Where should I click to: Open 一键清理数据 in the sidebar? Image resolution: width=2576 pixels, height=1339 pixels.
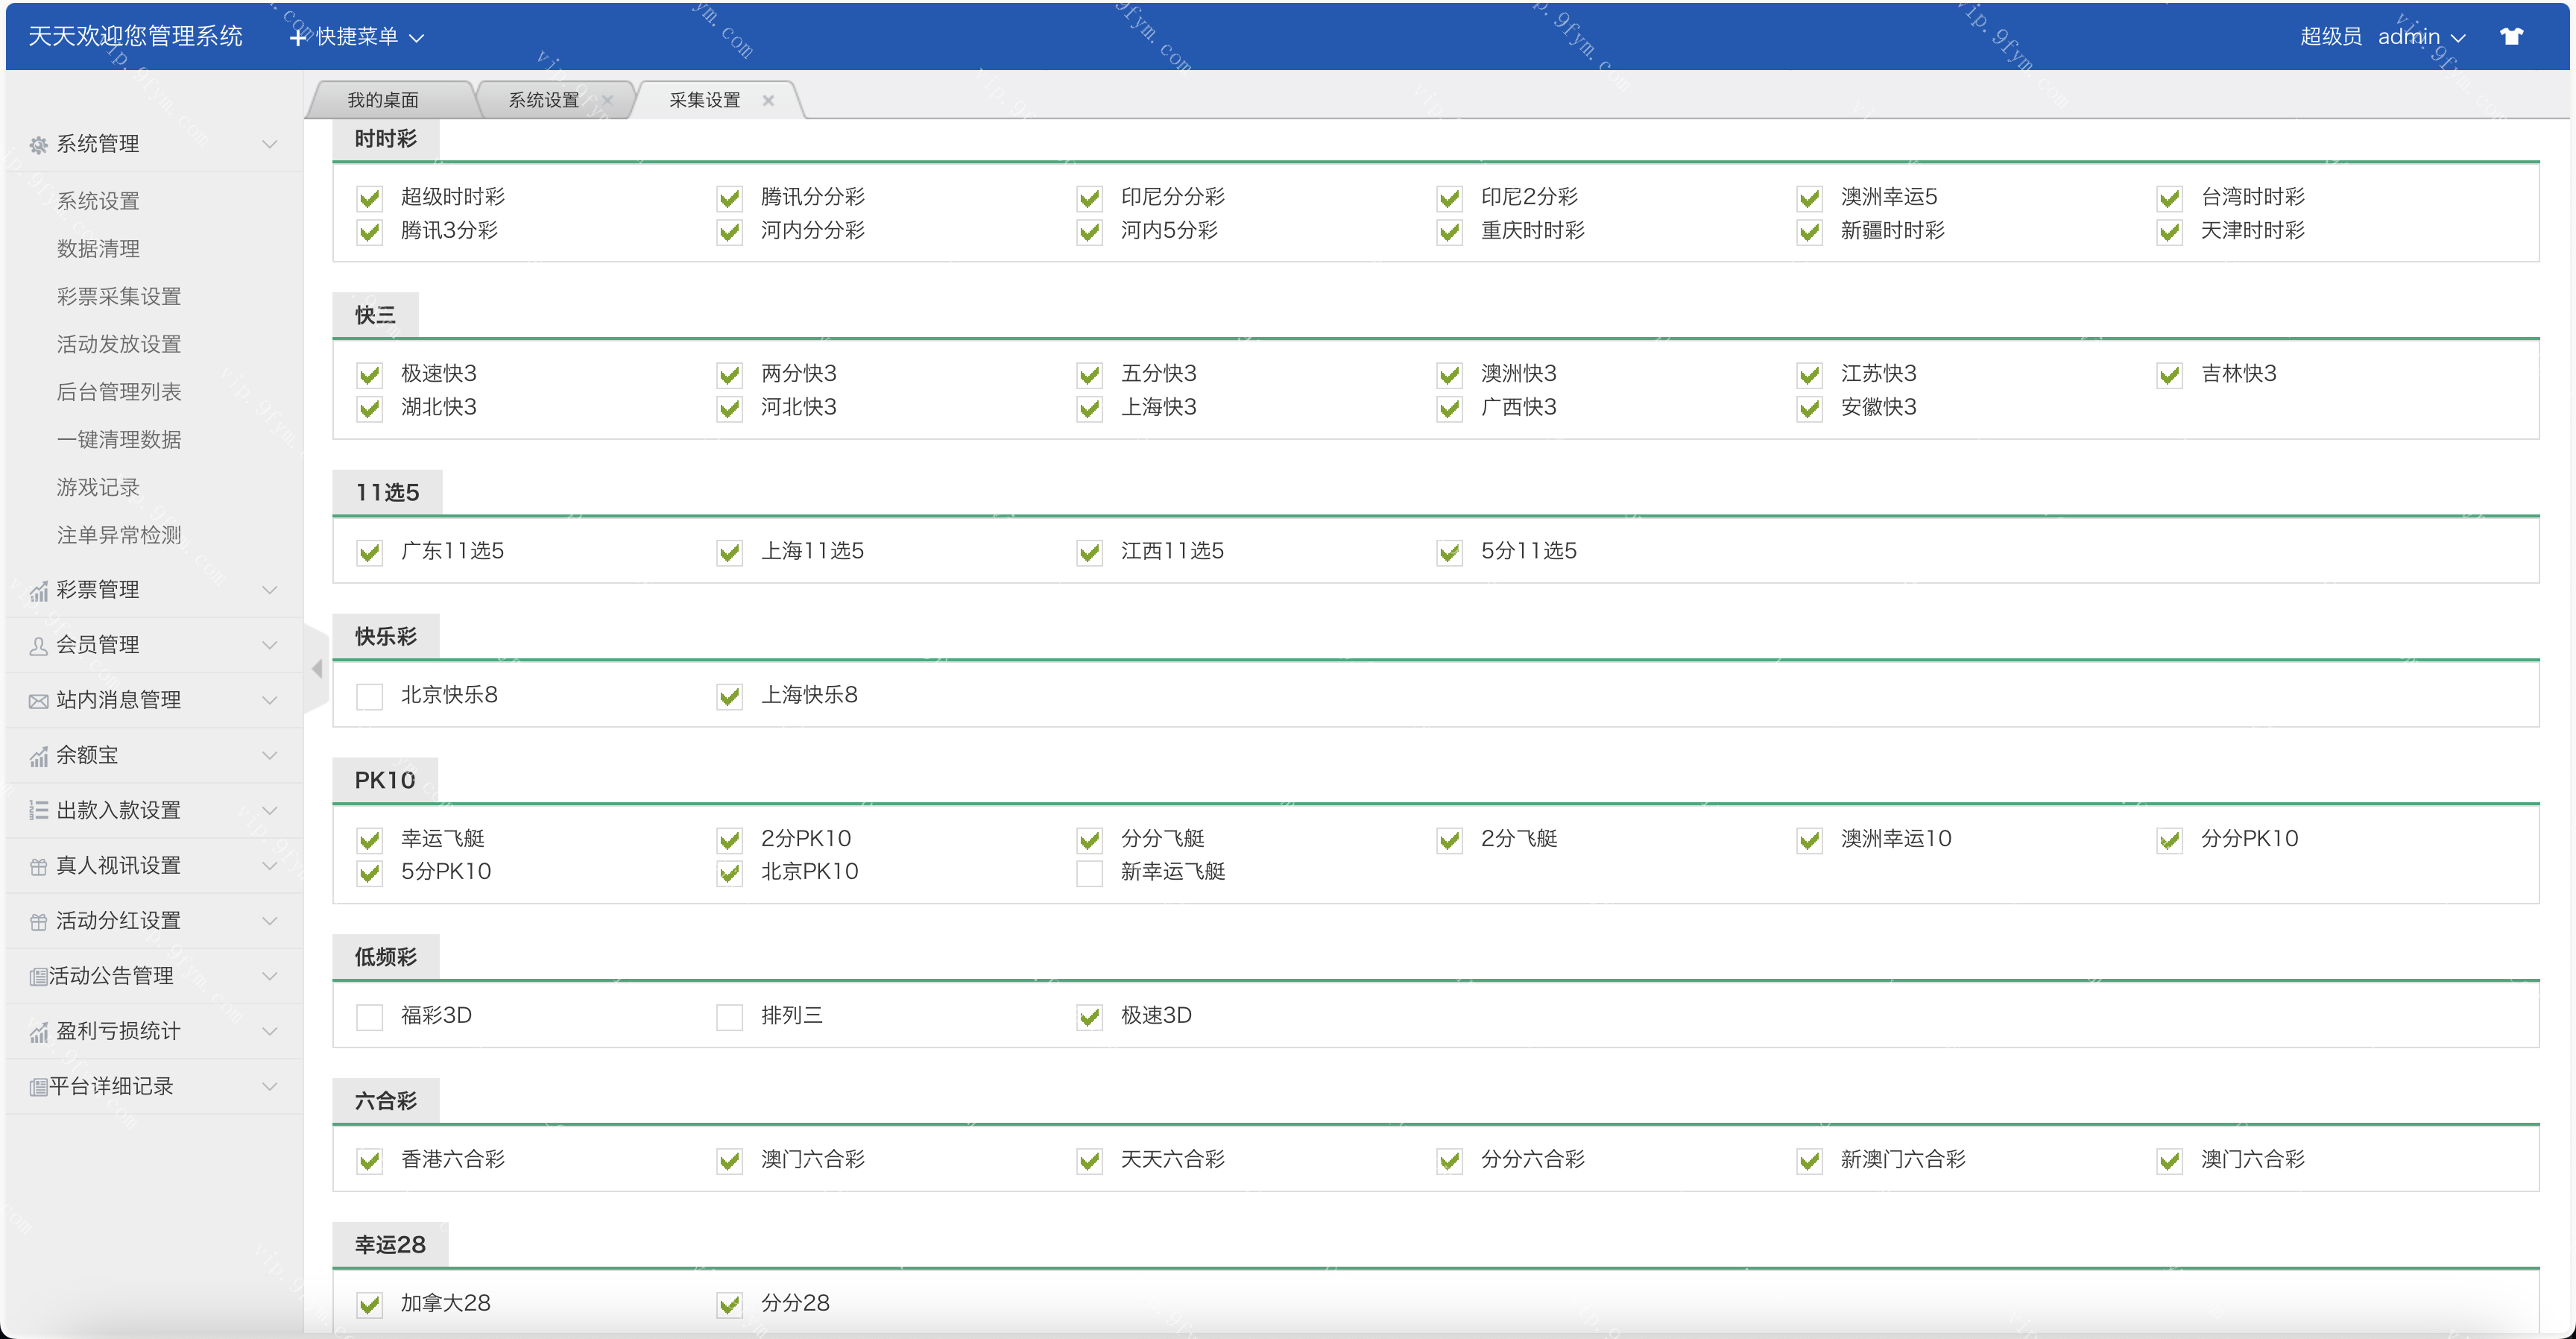click(x=119, y=440)
